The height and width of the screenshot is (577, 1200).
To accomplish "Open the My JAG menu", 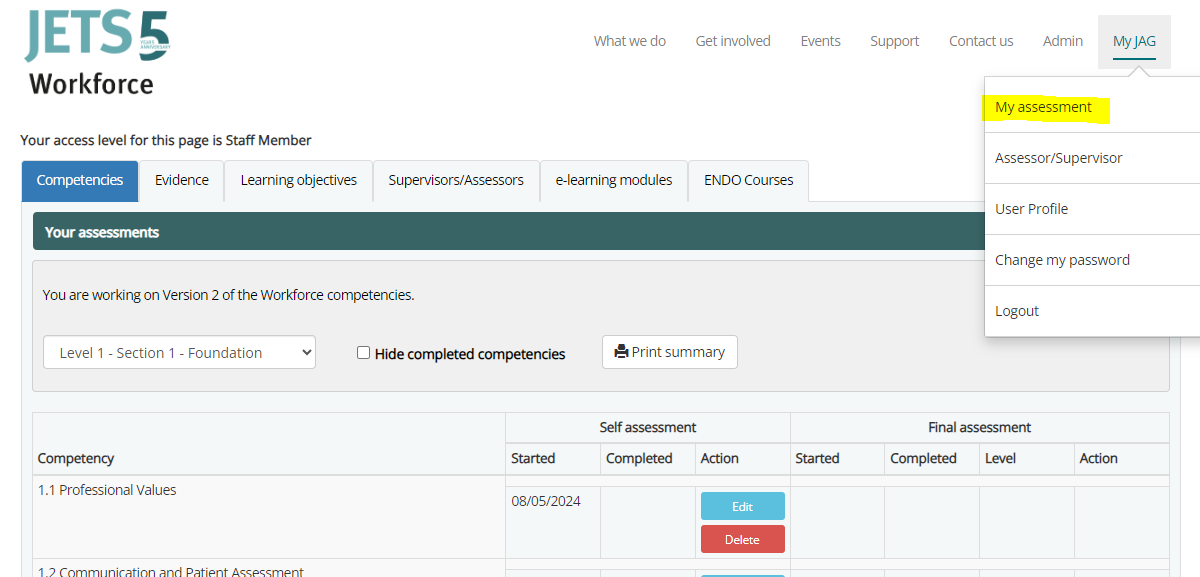I will click(x=1134, y=41).
